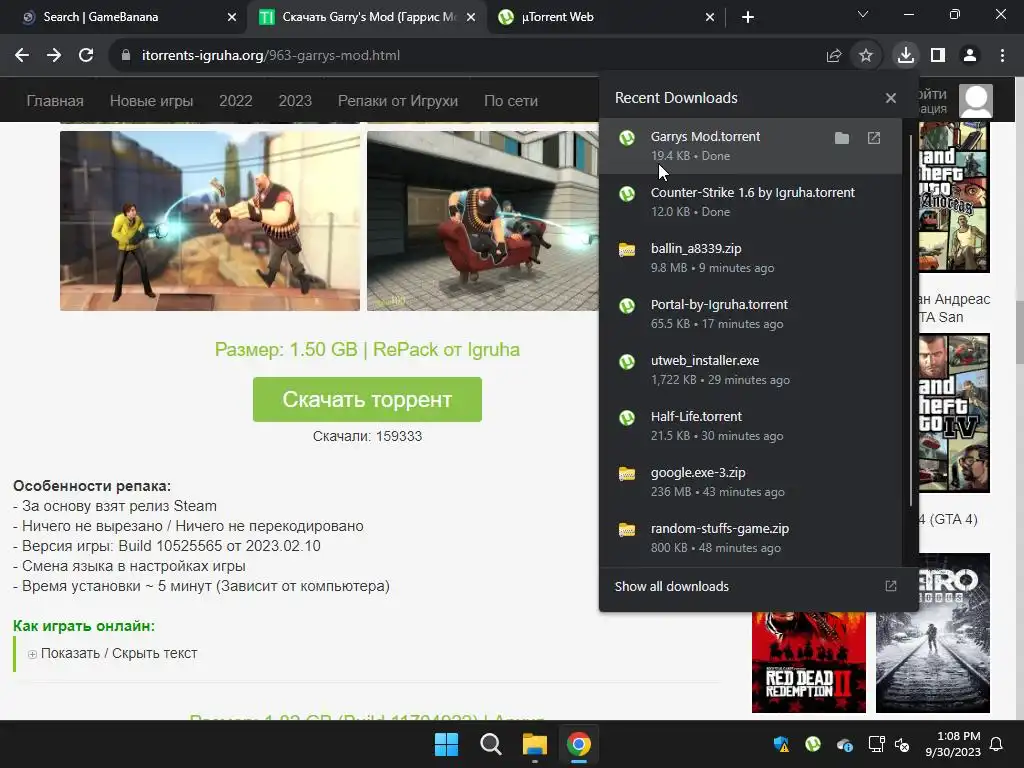The image size is (1024, 768).
Task: Open the muted volume tray icon
Action: point(902,744)
